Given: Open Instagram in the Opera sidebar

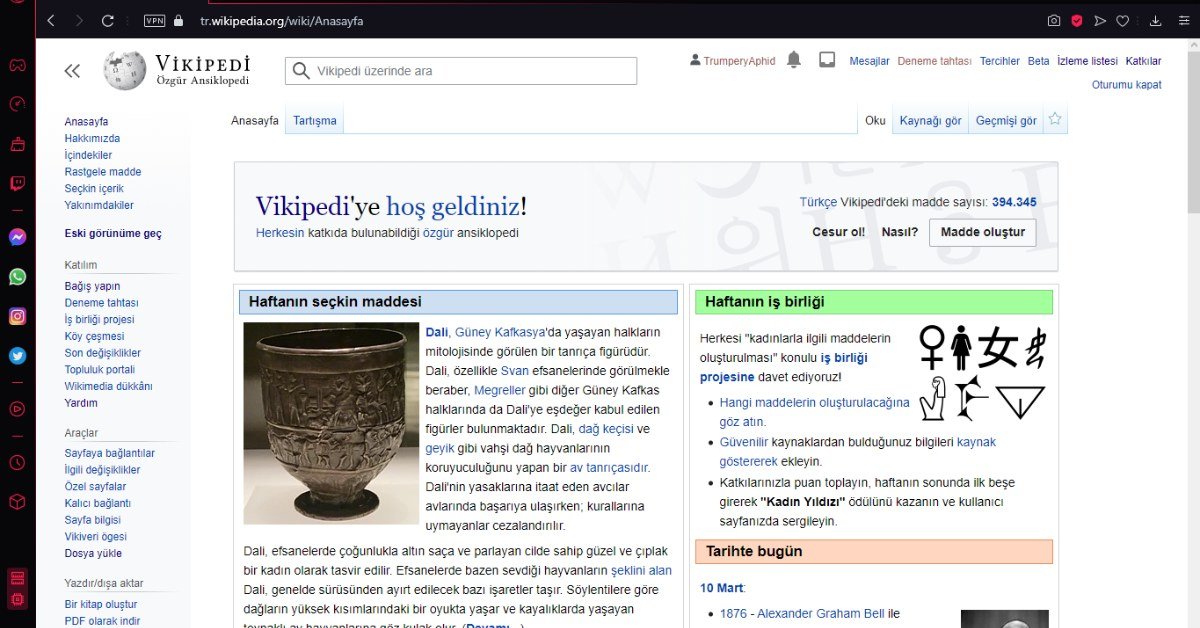Looking at the screenshot, I should tap(17, 316).
